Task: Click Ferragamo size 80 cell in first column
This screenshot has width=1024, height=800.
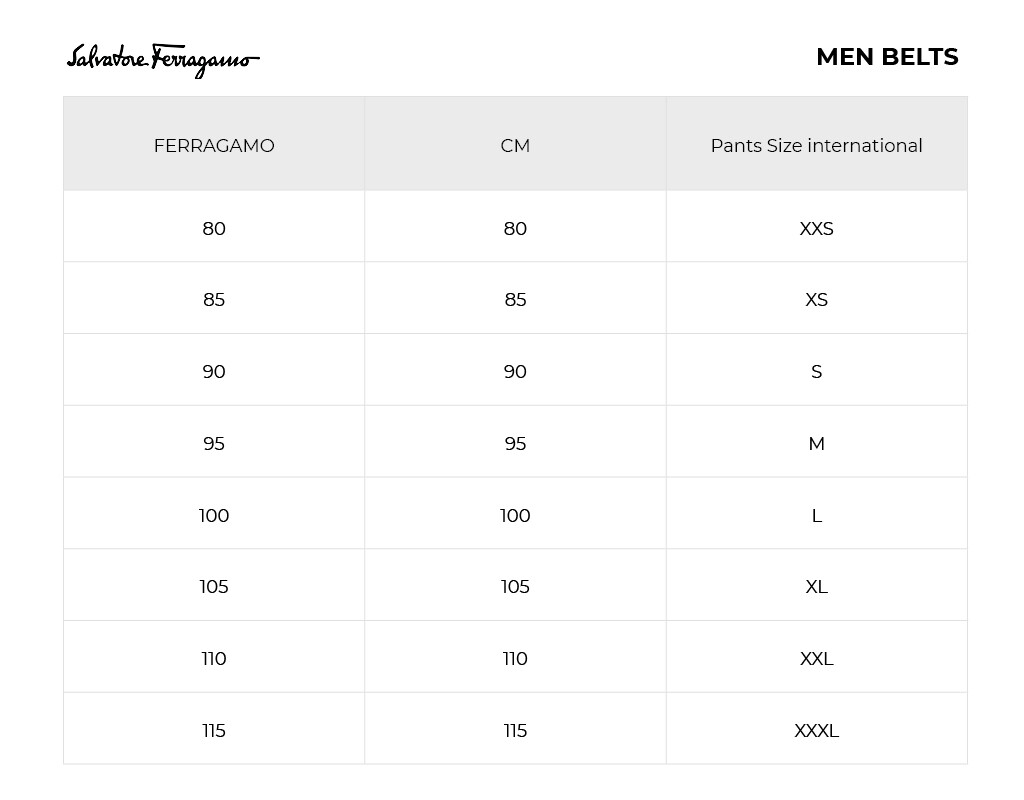Action: (214, 229)
